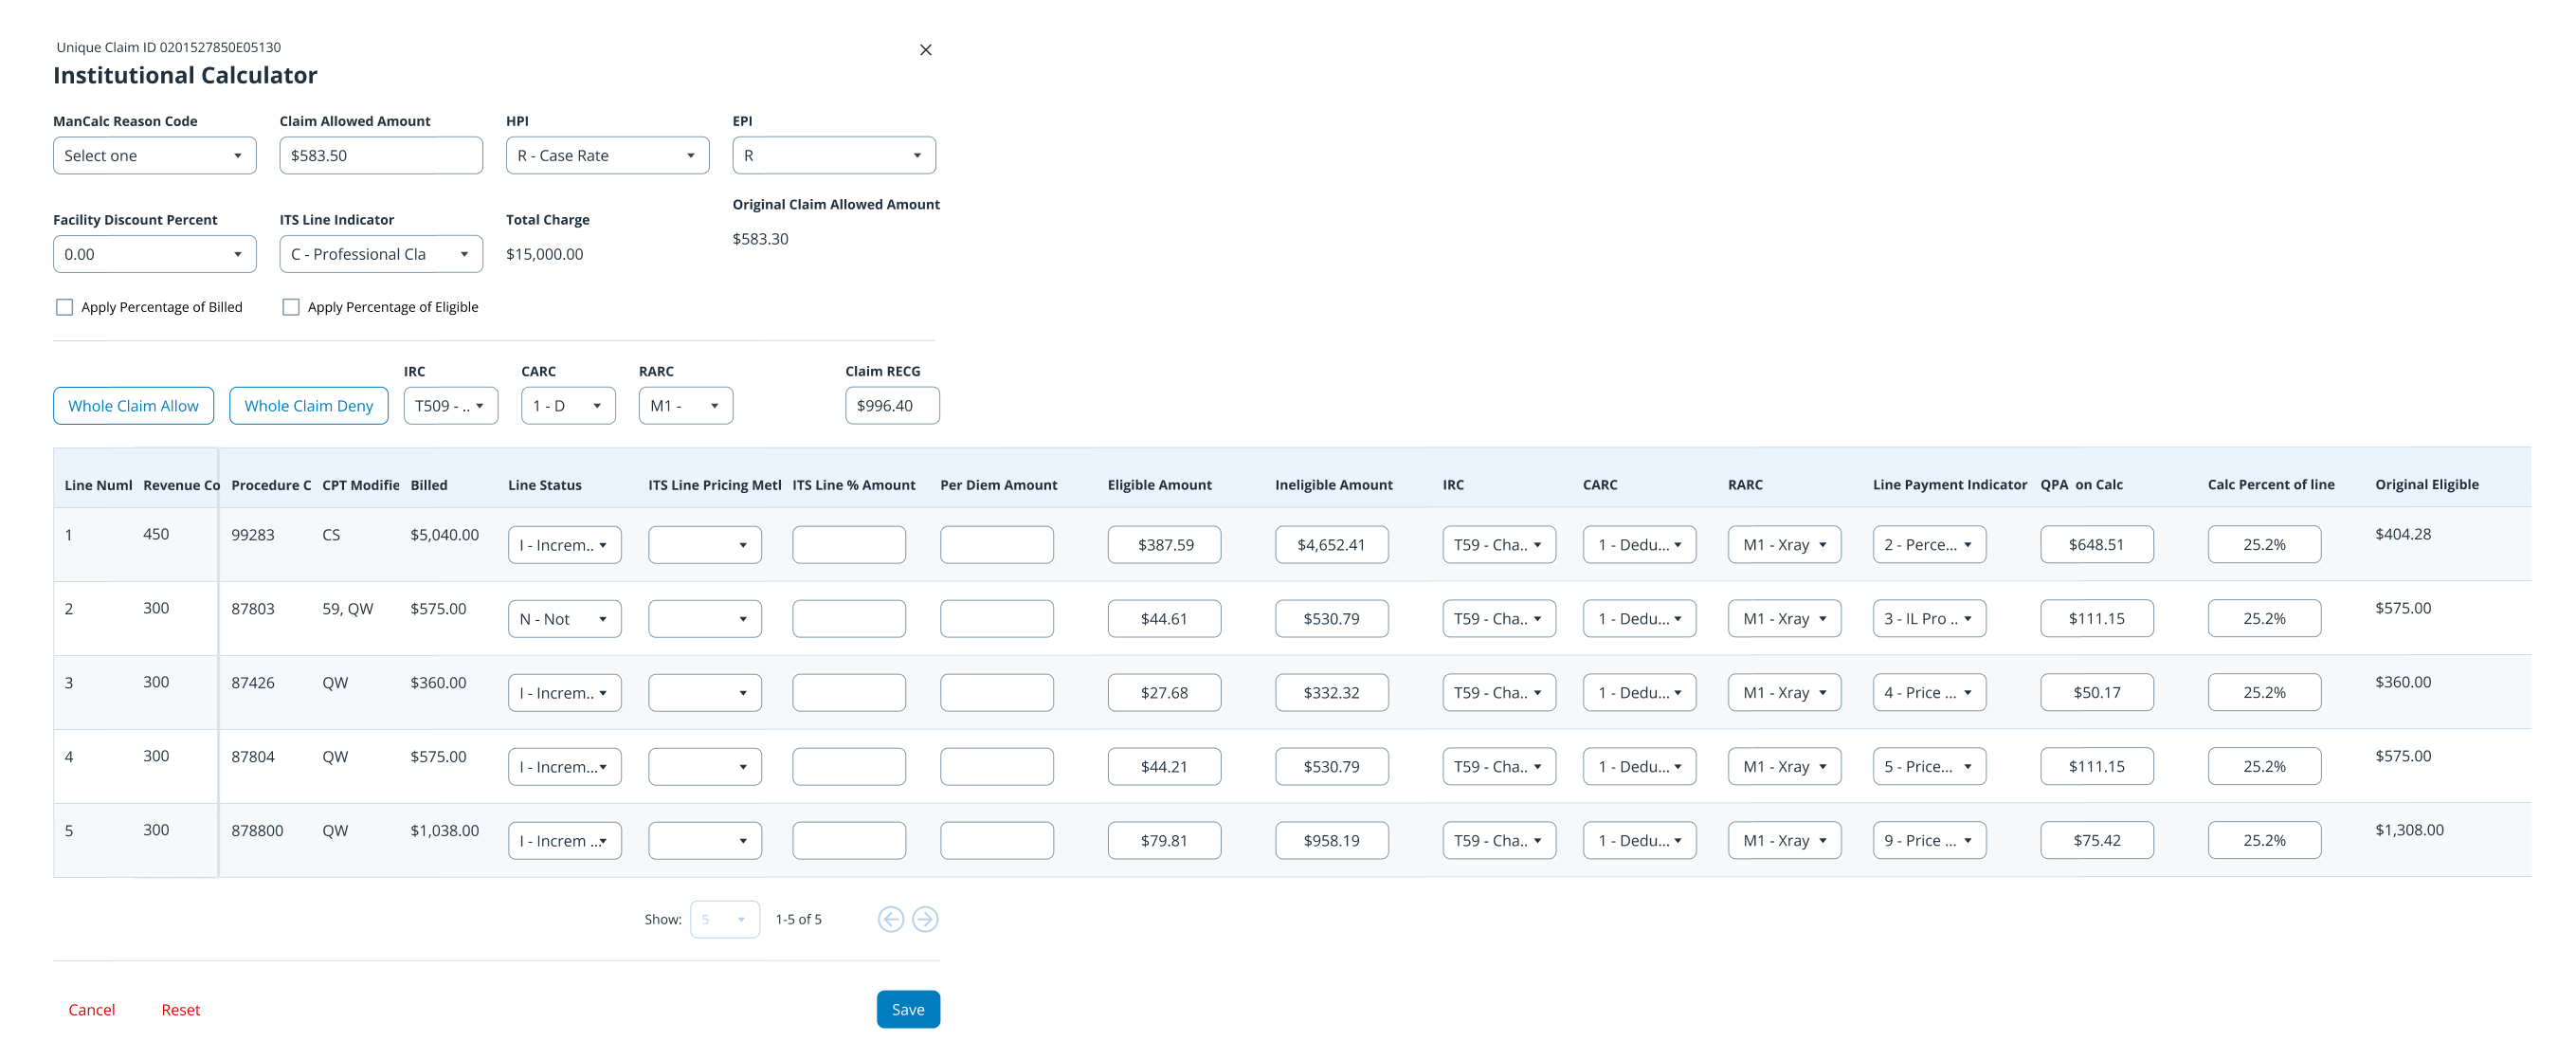Click Unique Claim ID text
This screenshot has width=2576, height=1059.
[169, 47]
